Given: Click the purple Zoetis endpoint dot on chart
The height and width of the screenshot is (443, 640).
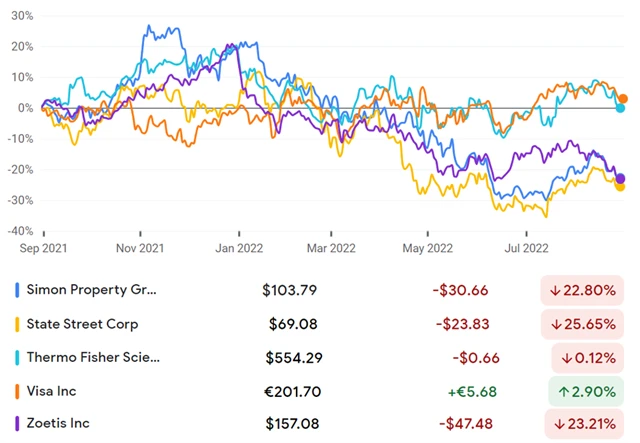Looking at the screenshot, I should tap(621, 178).
